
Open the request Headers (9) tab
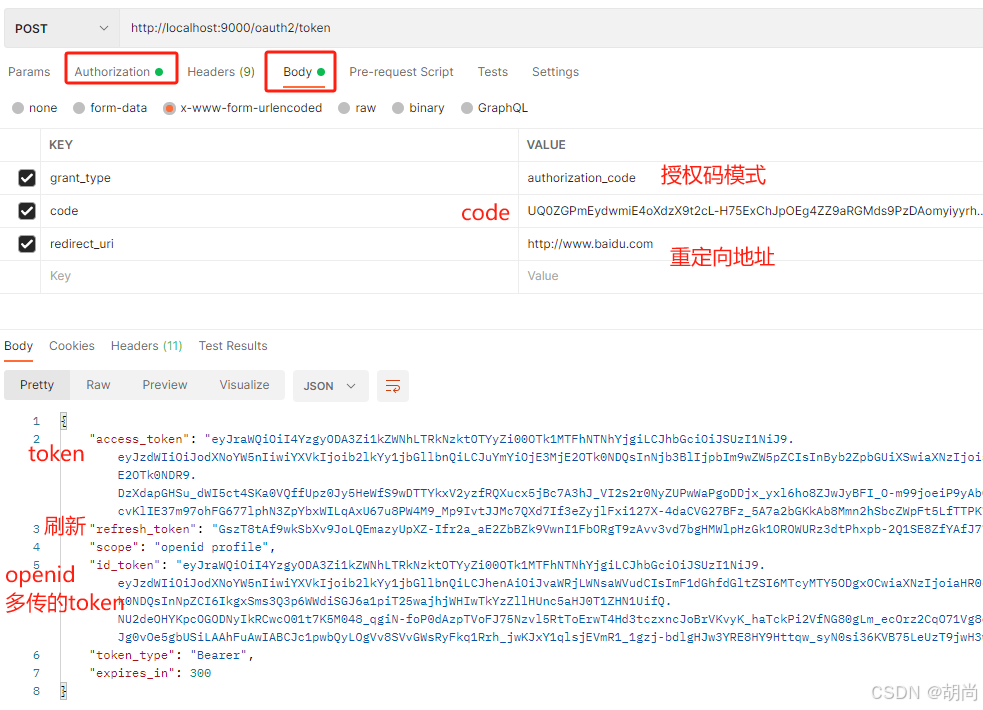pos(221,71)
